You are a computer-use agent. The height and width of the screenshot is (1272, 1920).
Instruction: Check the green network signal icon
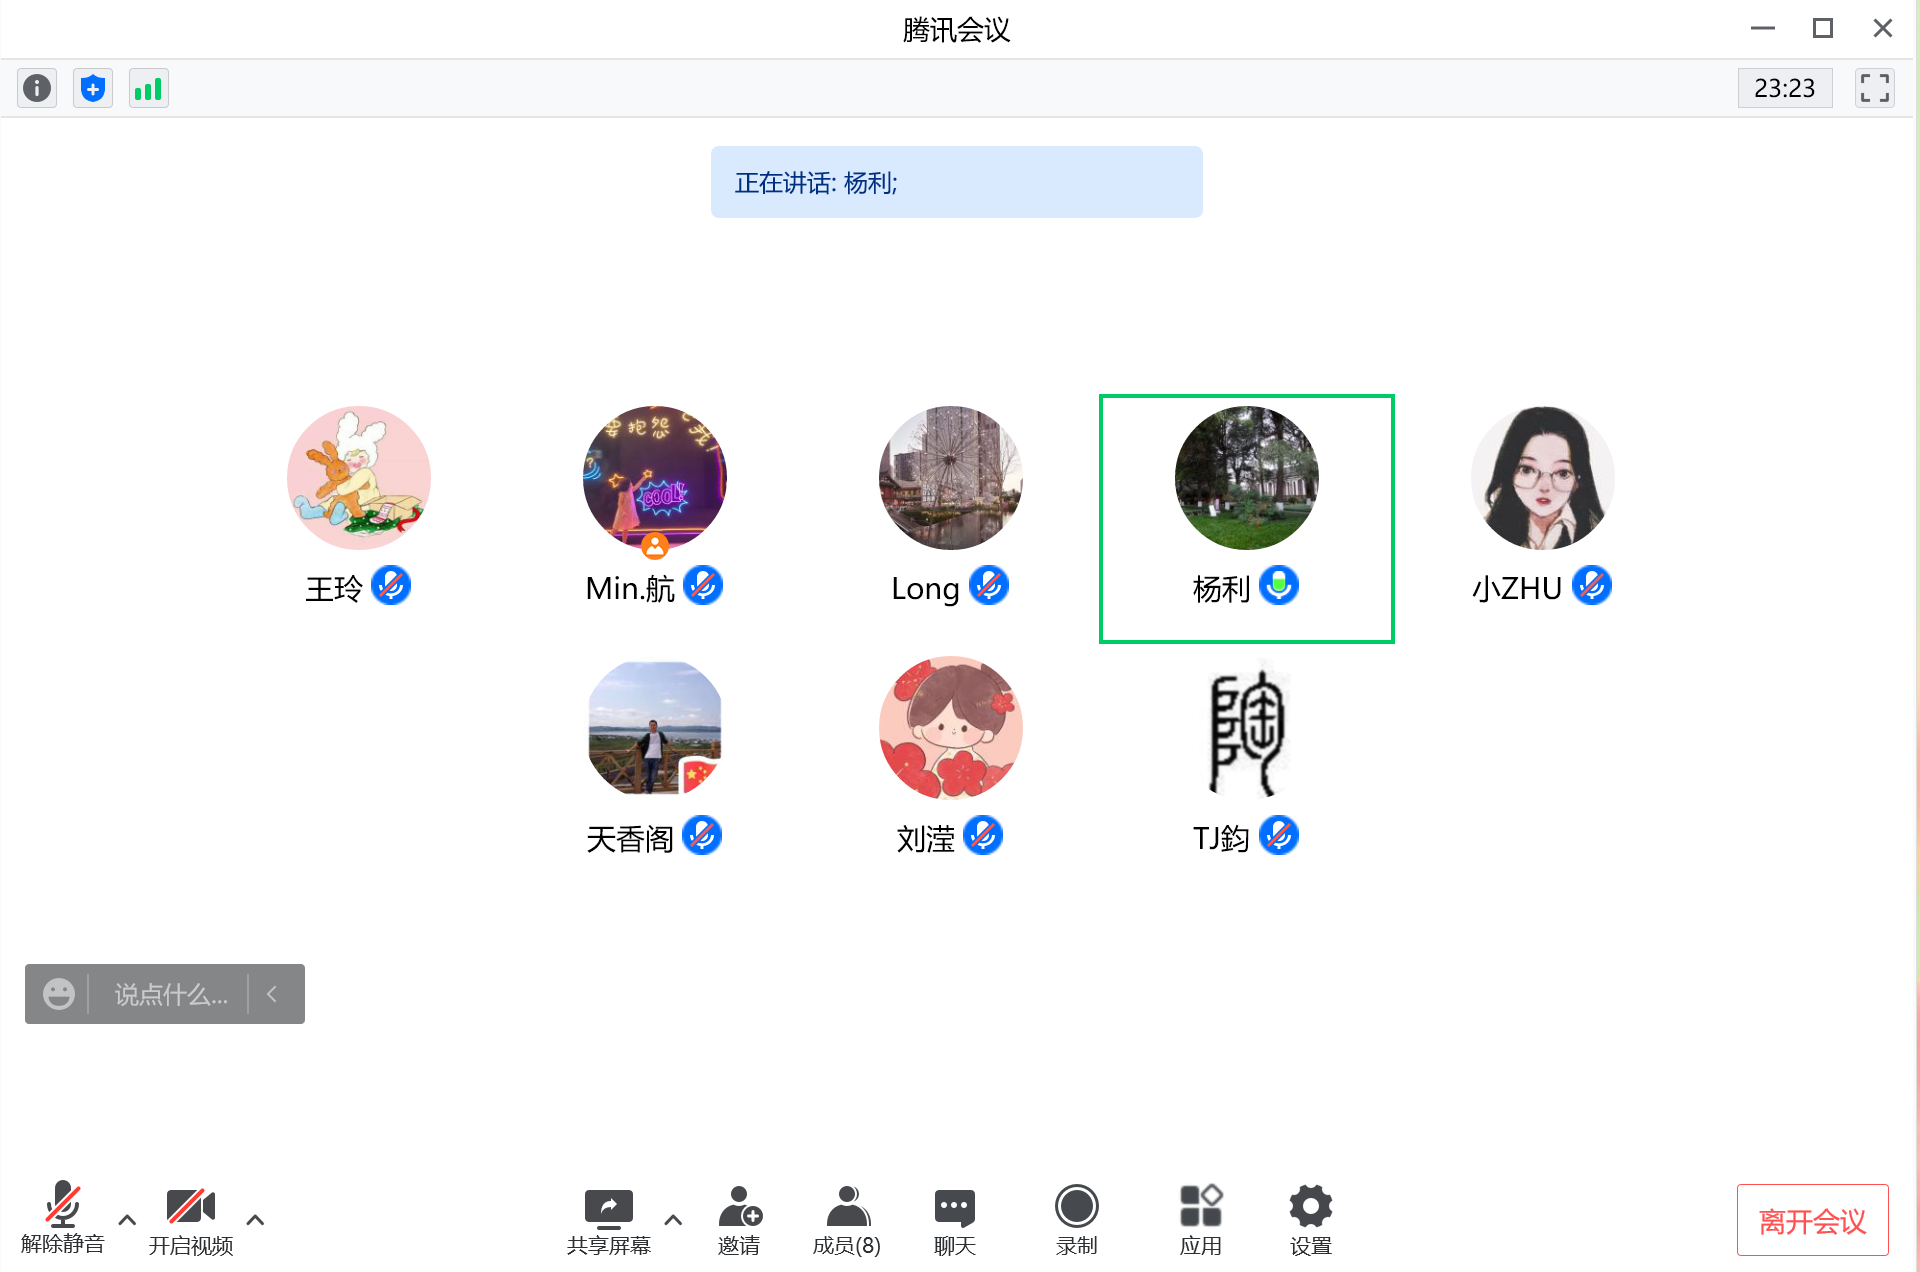(x=149, y=88)
